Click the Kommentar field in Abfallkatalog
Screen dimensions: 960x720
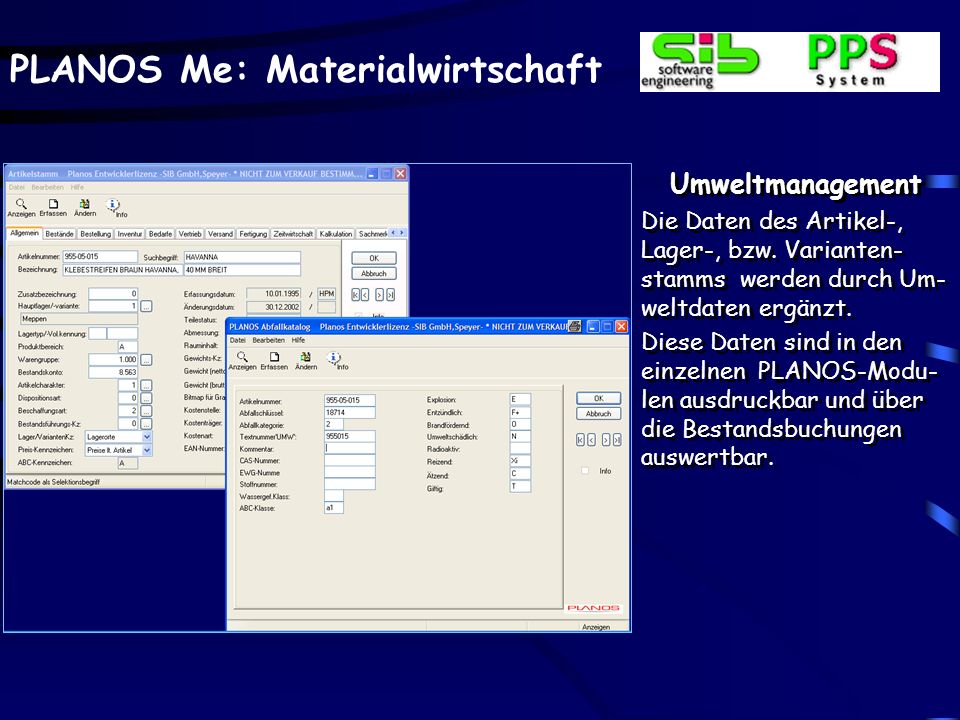tap(350, 449)
